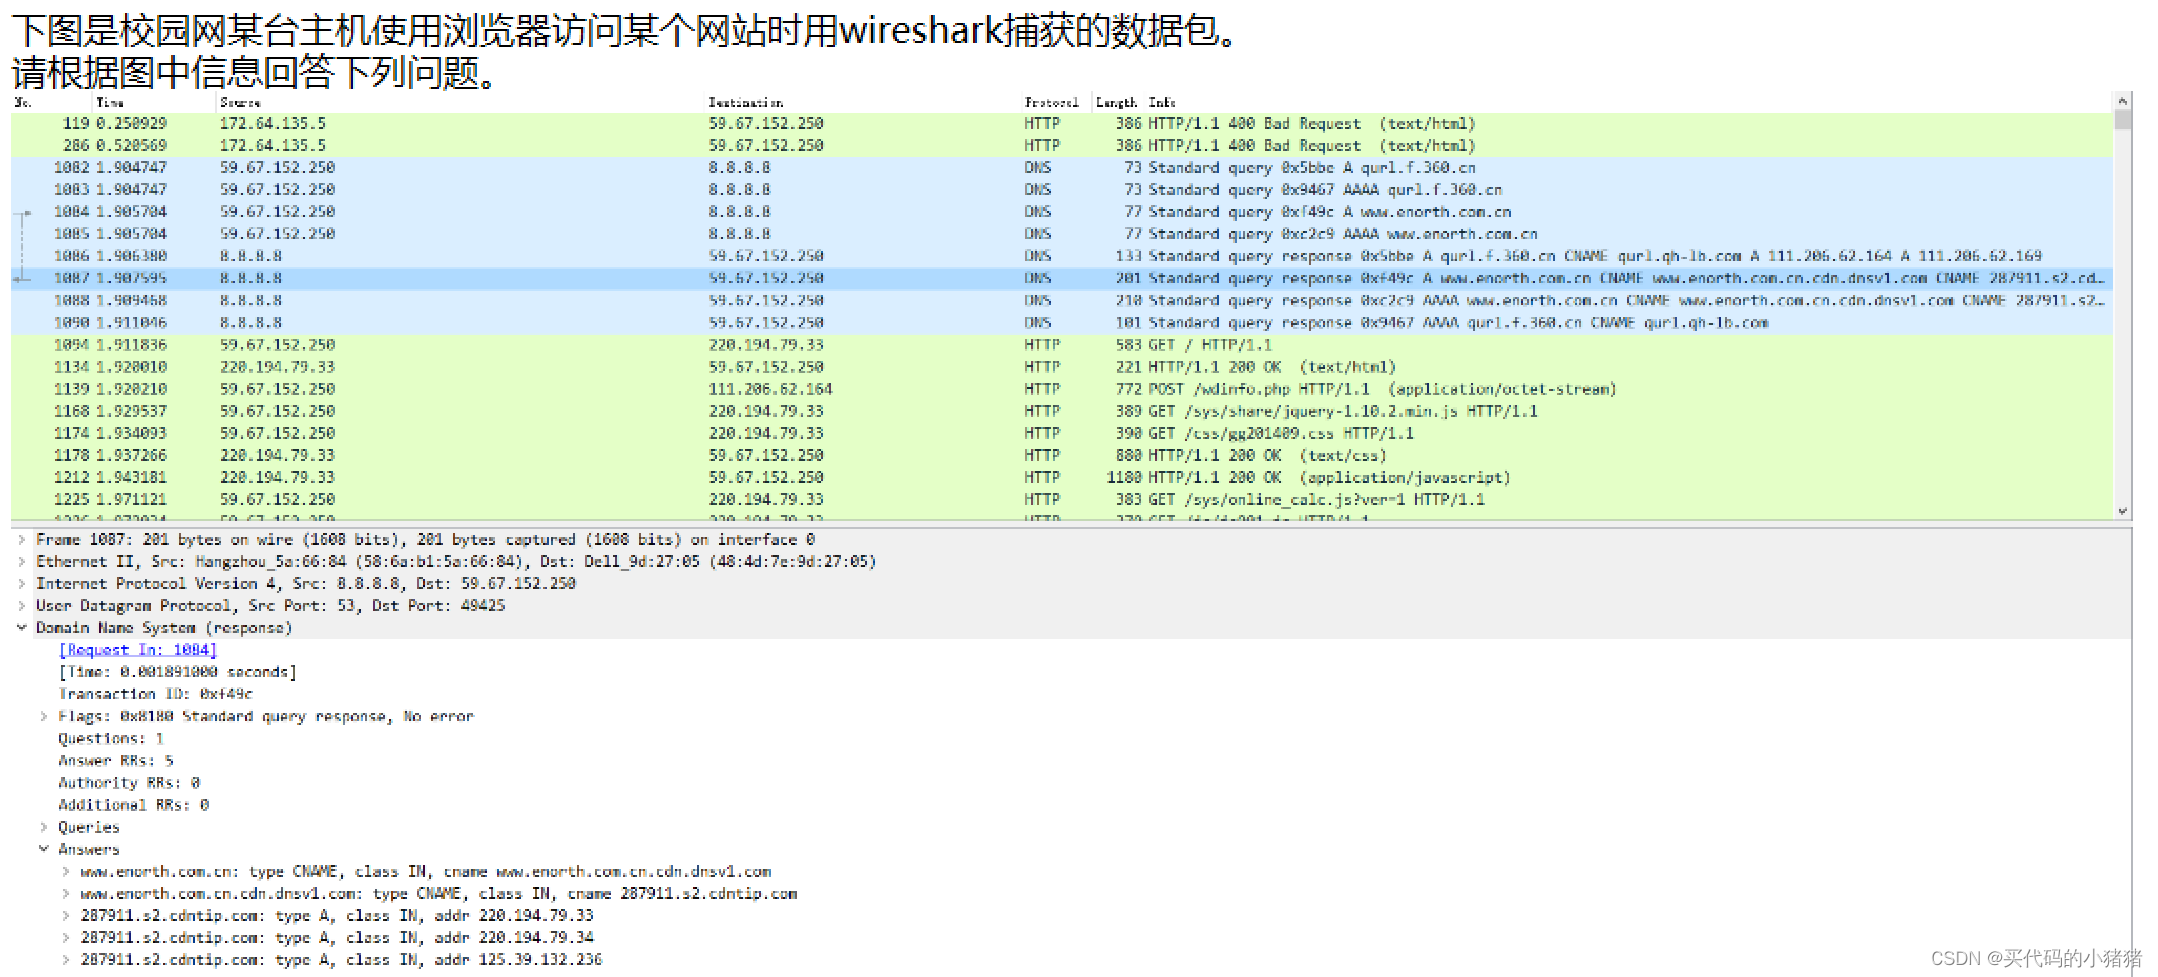Viewport: 2158px width, 977px height.
Task: Select packet 1178 200 OK text/css
Action: (x=1062, y=455)
